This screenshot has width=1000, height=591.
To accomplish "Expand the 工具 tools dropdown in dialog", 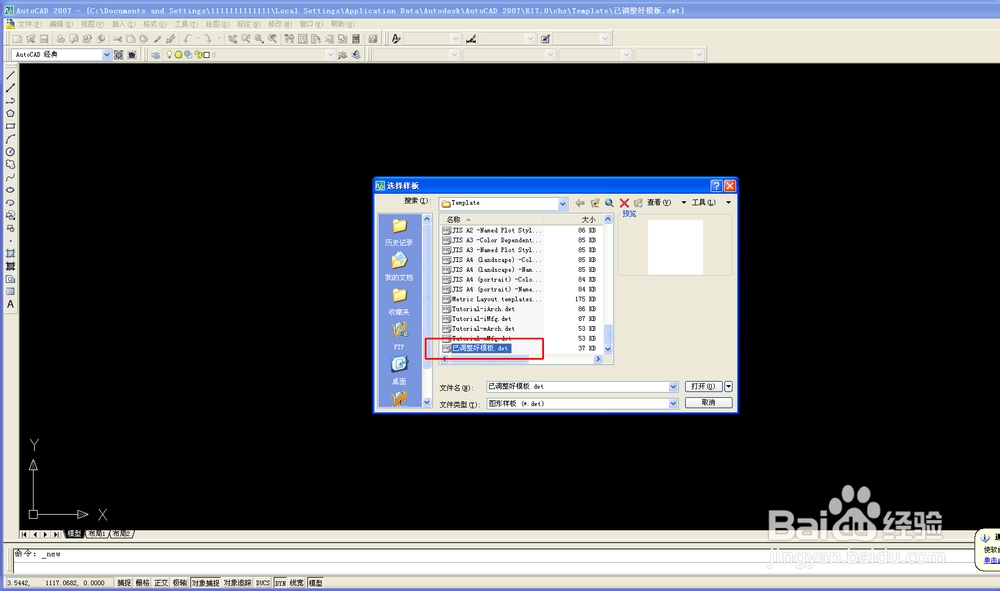I will 728,203.
